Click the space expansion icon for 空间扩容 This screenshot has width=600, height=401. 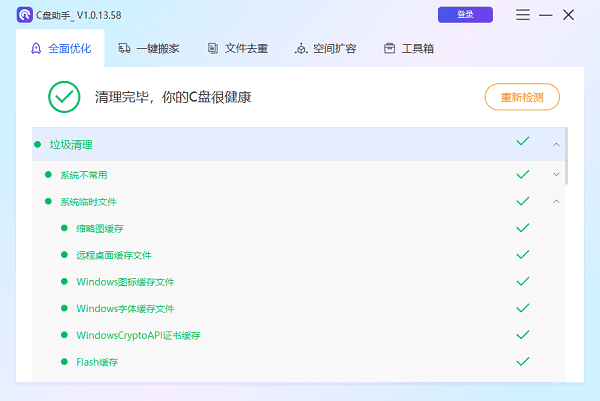[301, 49]
